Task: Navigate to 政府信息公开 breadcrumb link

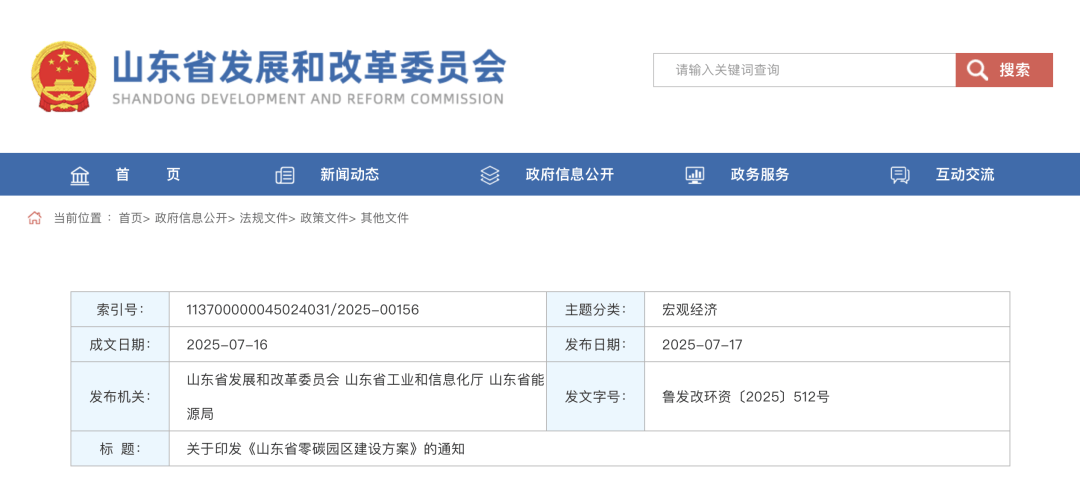Action: click(x=191, y=218)
